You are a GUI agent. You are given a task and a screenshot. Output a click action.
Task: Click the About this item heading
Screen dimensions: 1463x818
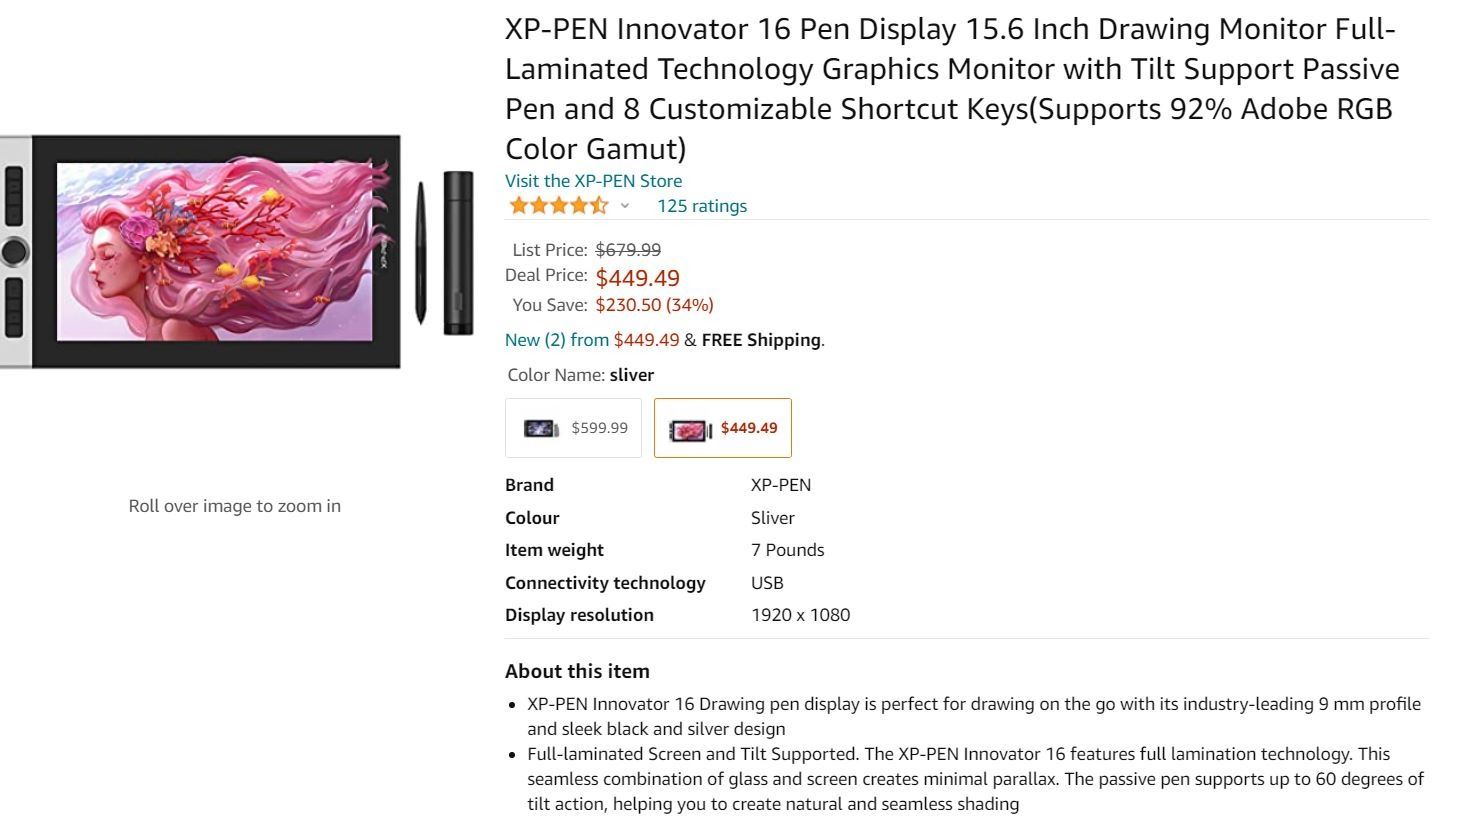click(x=577, y=671)
